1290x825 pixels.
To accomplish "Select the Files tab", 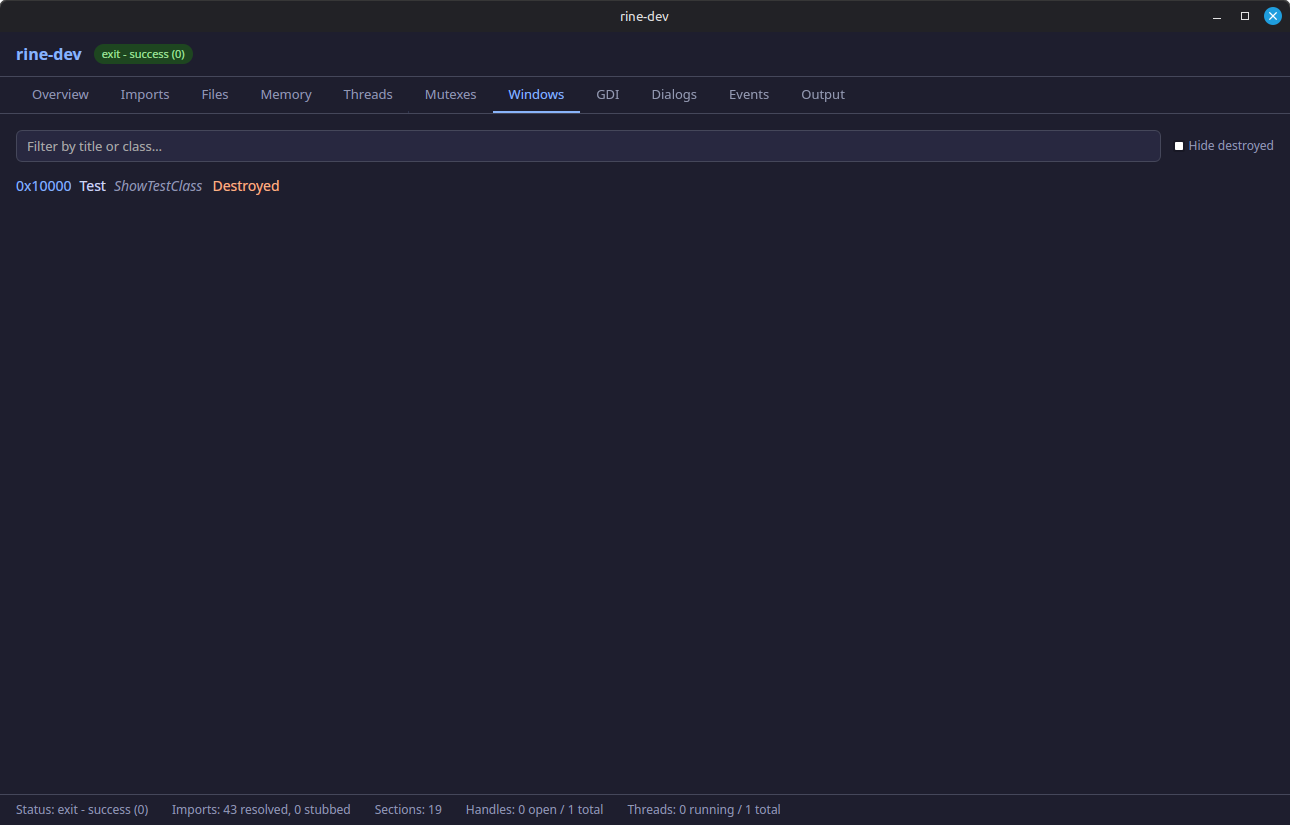I will coord(215,94).
